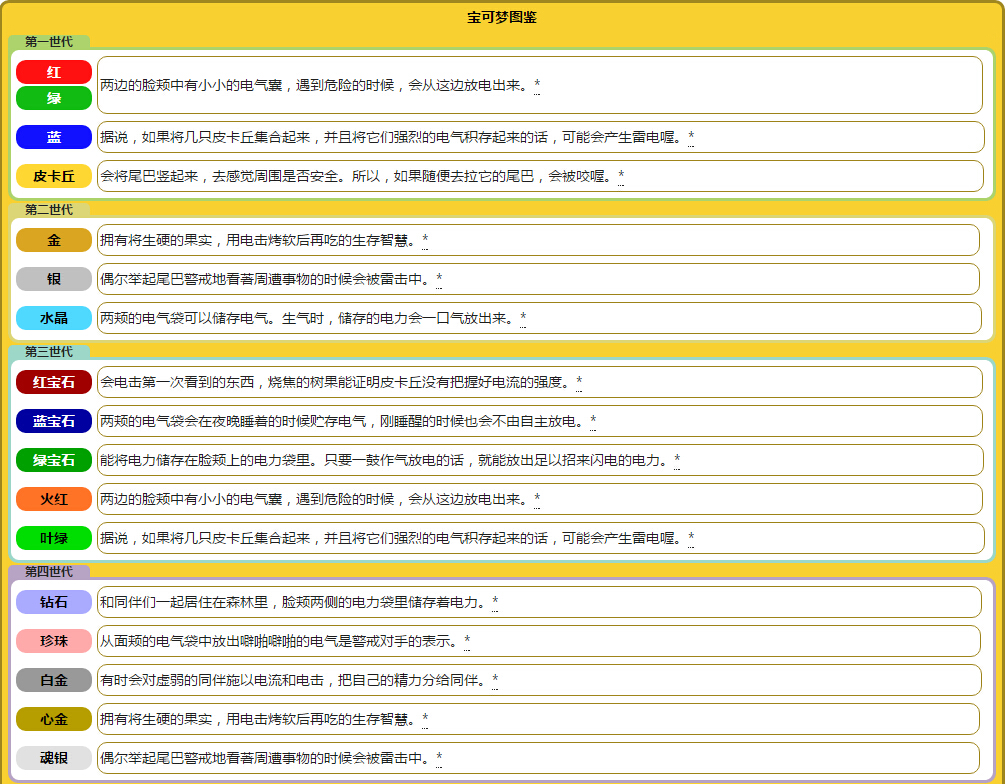Click the asterisk after 银 entry text
The height and width of the screenshot is (784, 1006).
point(439,279)
